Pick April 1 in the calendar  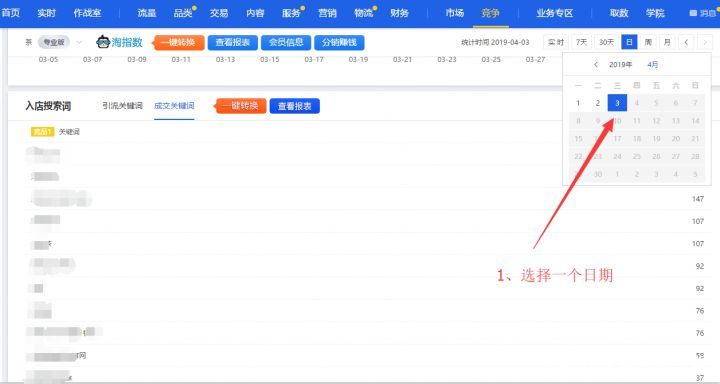tap(578, 103)
